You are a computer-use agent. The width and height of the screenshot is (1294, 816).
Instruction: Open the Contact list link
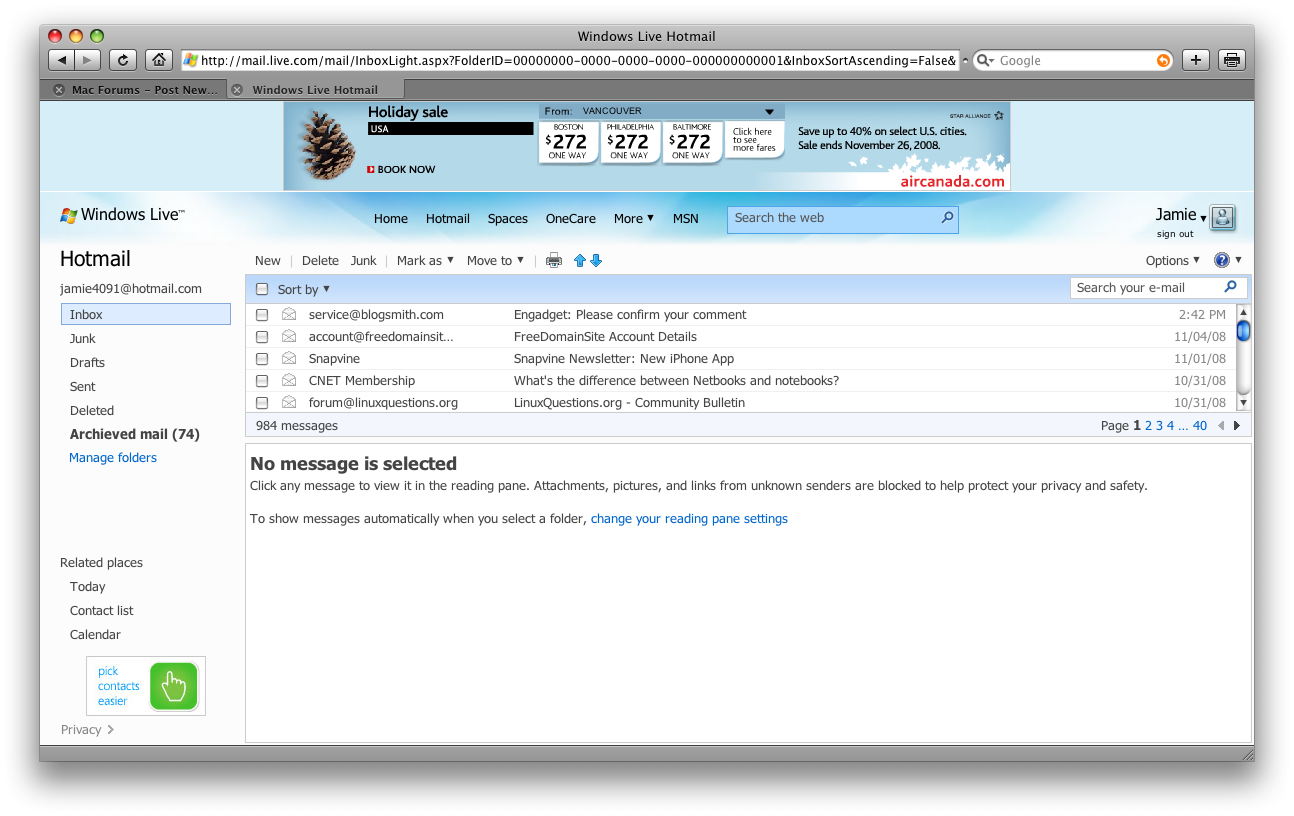point(101,610)
